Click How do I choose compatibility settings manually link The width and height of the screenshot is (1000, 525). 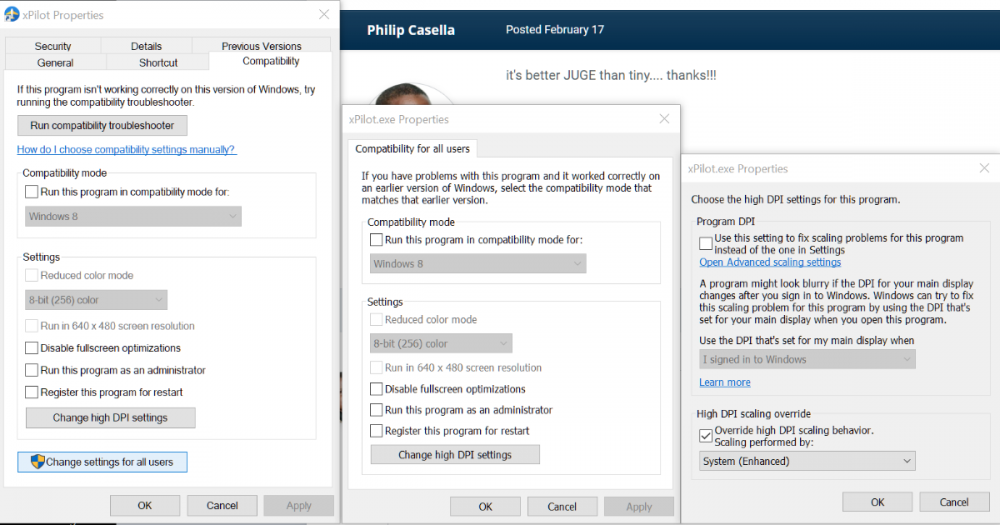point(126,150)
